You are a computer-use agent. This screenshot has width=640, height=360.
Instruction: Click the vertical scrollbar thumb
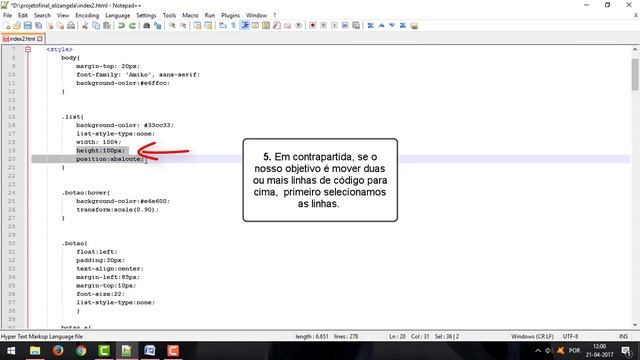coord(635,74)
